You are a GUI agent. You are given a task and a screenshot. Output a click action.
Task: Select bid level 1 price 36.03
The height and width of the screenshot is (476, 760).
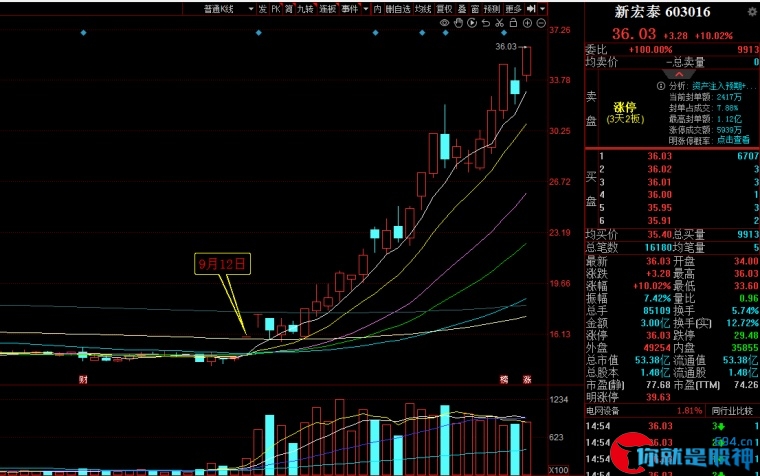[660, 156]
